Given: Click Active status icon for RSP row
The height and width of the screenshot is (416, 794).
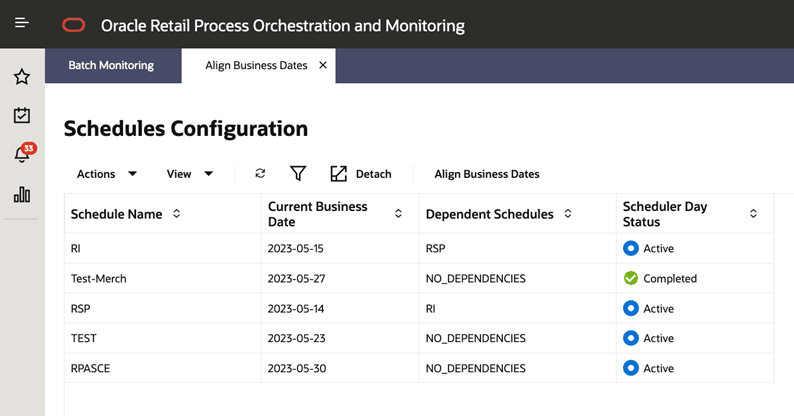Looking at the screenshot, I should [x=630, y=308].
